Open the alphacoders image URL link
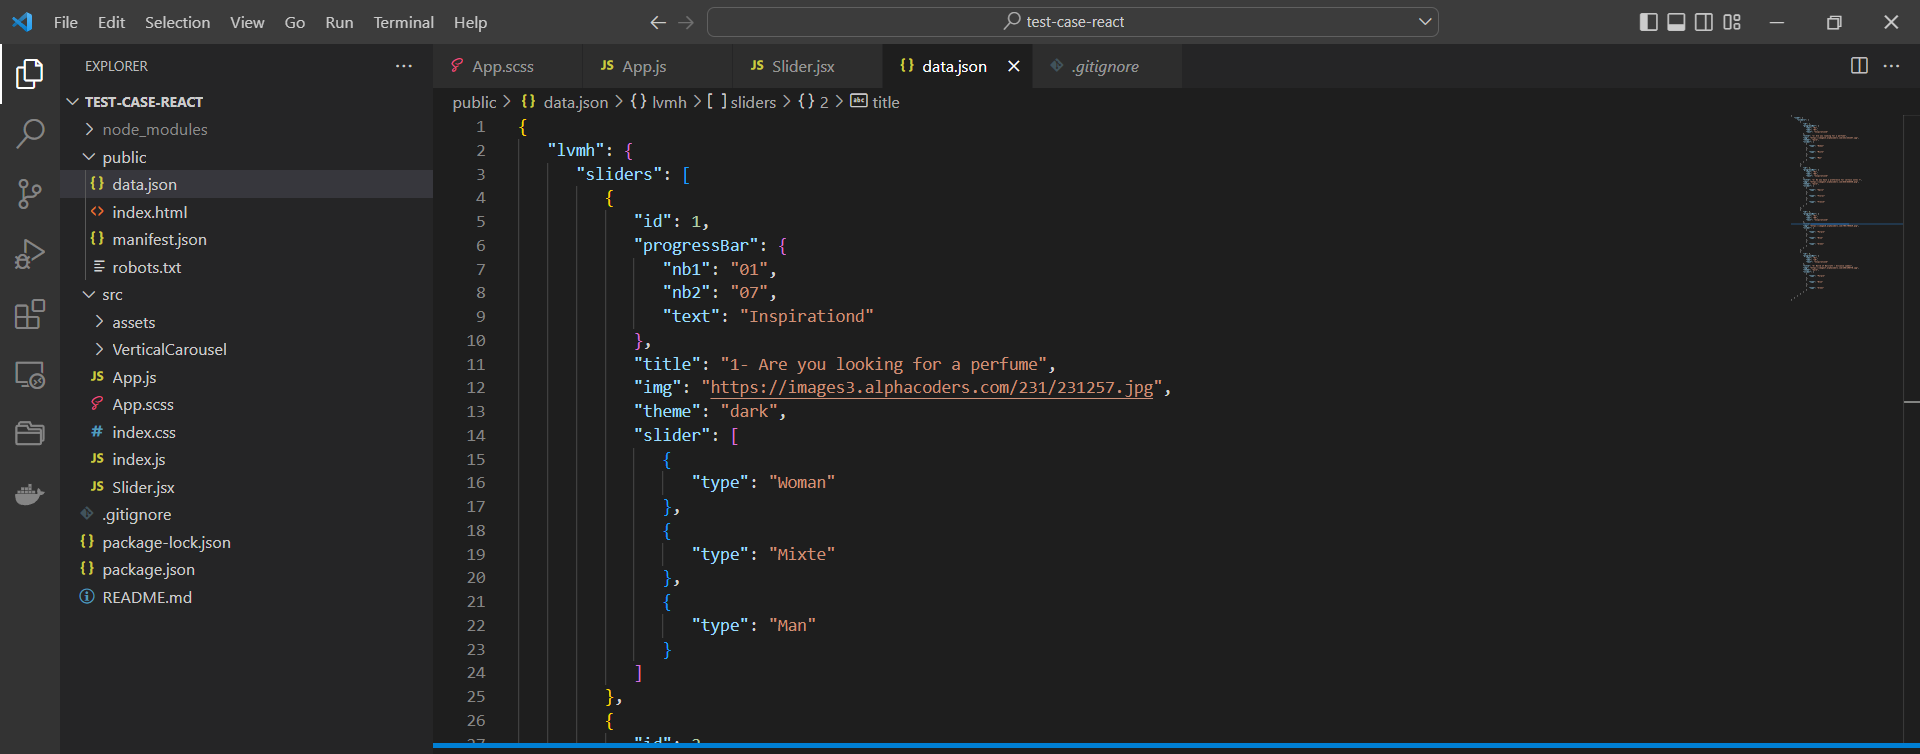This screenshot has height=754, width=1920. coord(931,388)
